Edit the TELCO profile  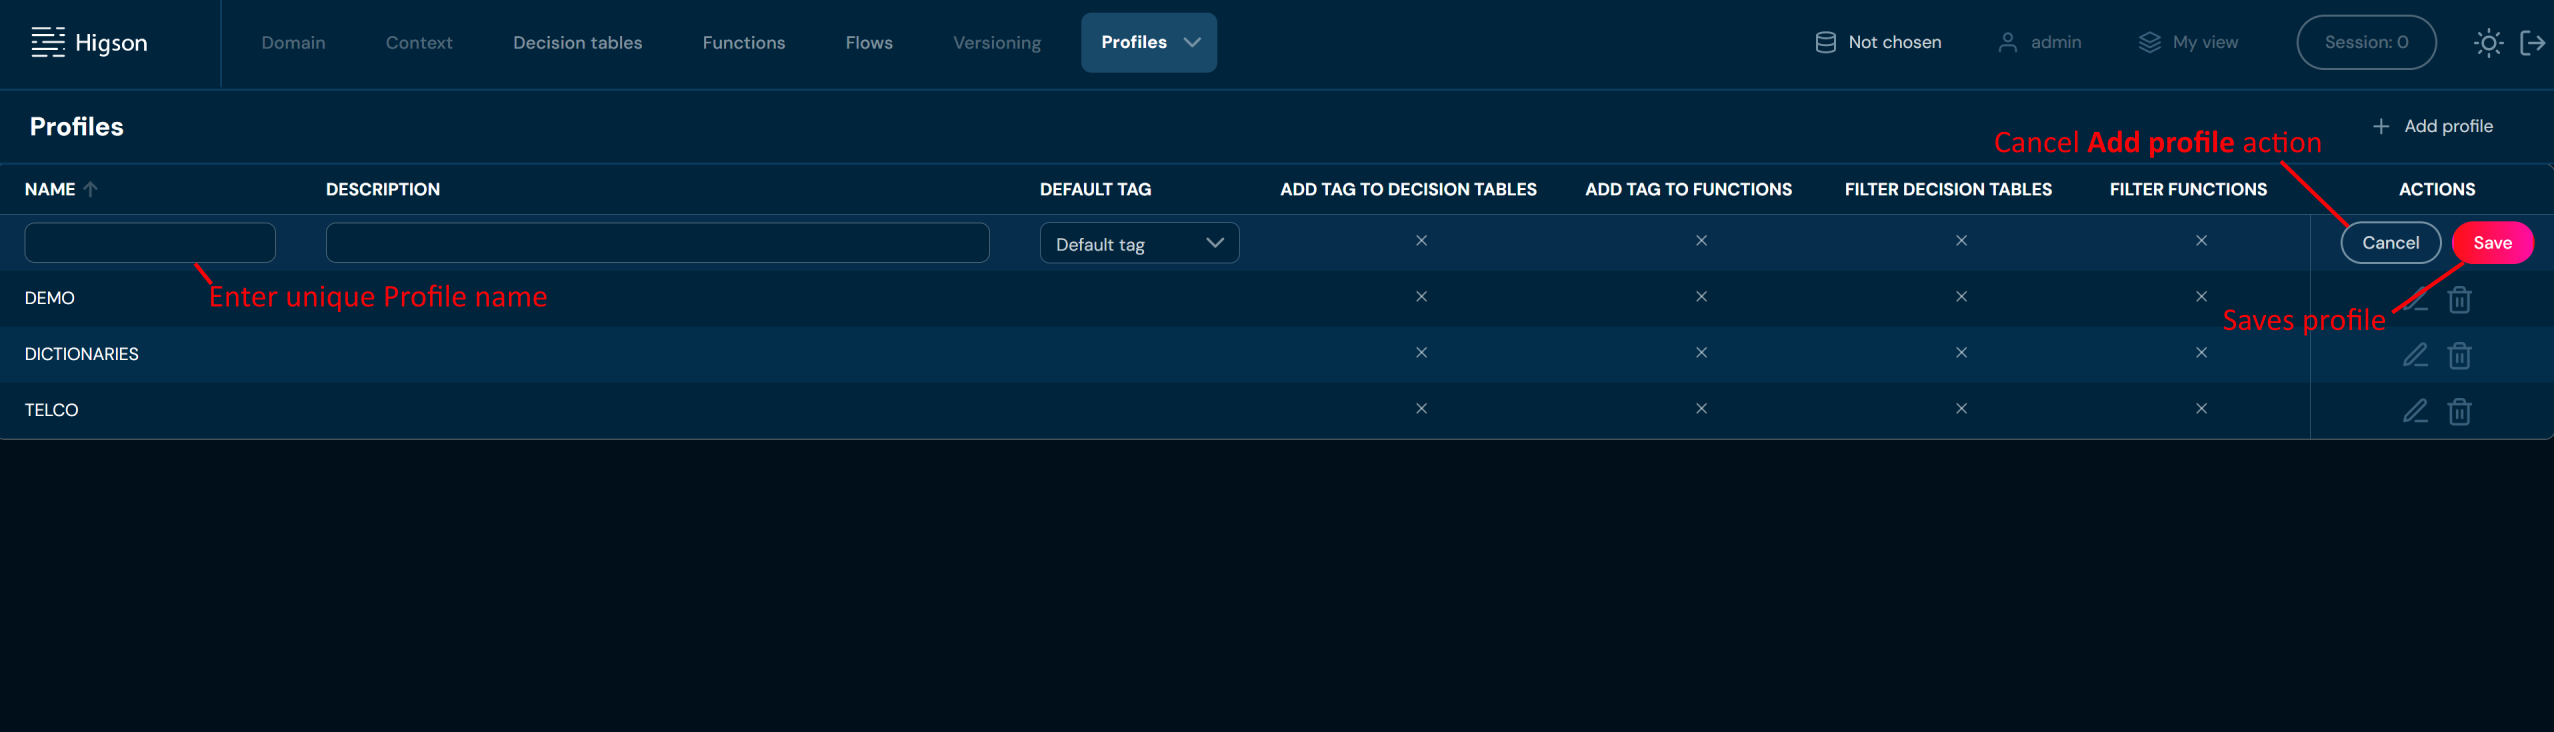tap(2415, 411)
